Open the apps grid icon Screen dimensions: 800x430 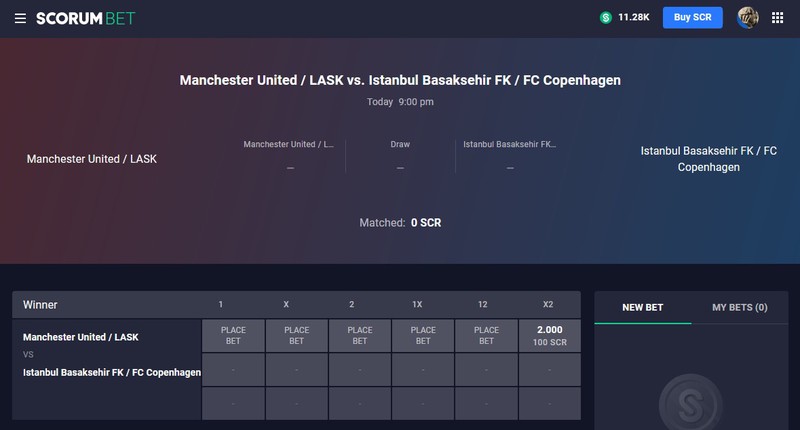[777, 18]
